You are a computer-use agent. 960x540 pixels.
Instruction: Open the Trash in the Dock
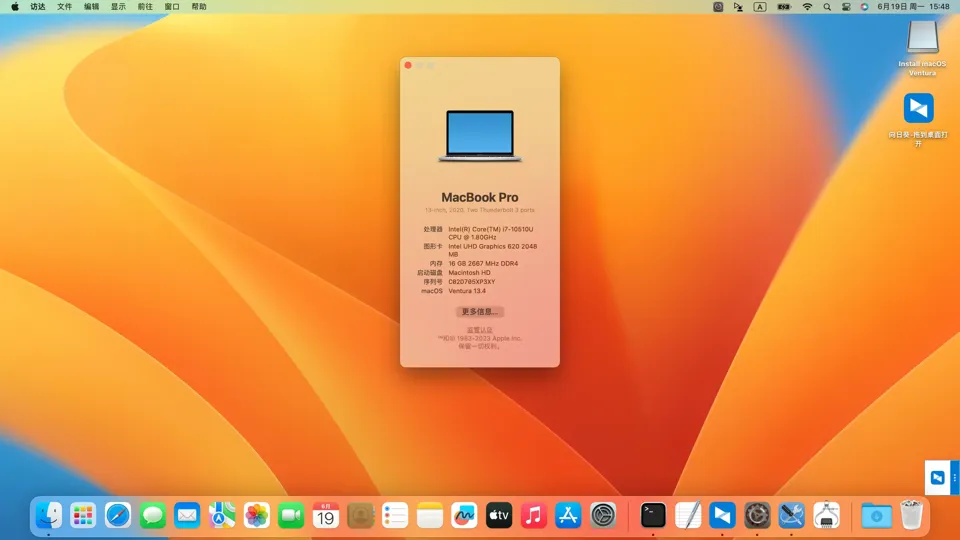tap(911, 516)
